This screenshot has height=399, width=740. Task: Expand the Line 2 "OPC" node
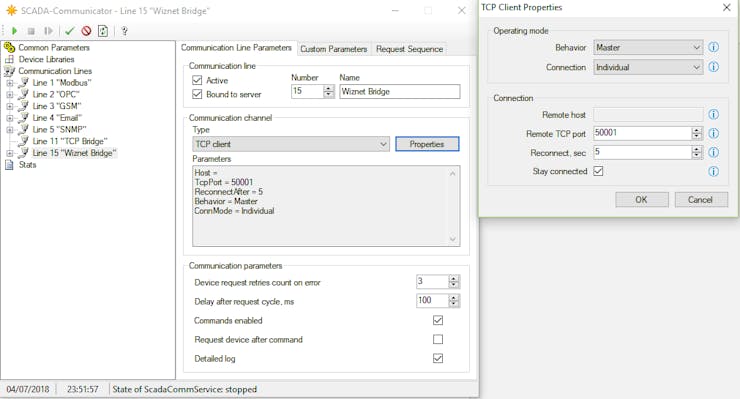(9, 94)
